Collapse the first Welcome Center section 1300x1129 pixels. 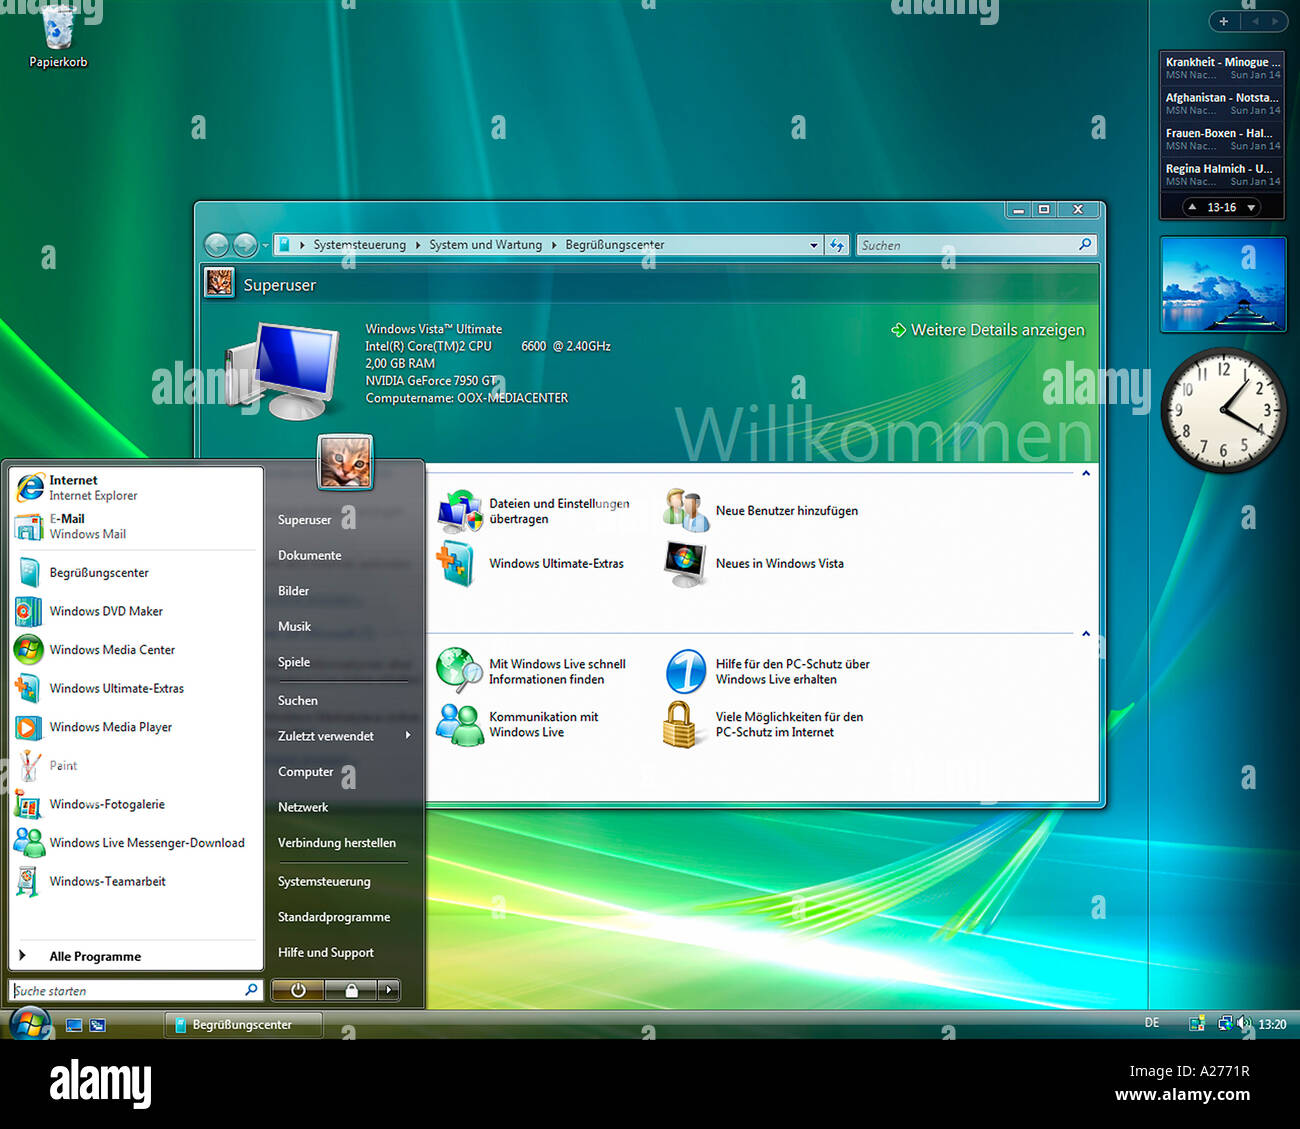(1086, 473)
